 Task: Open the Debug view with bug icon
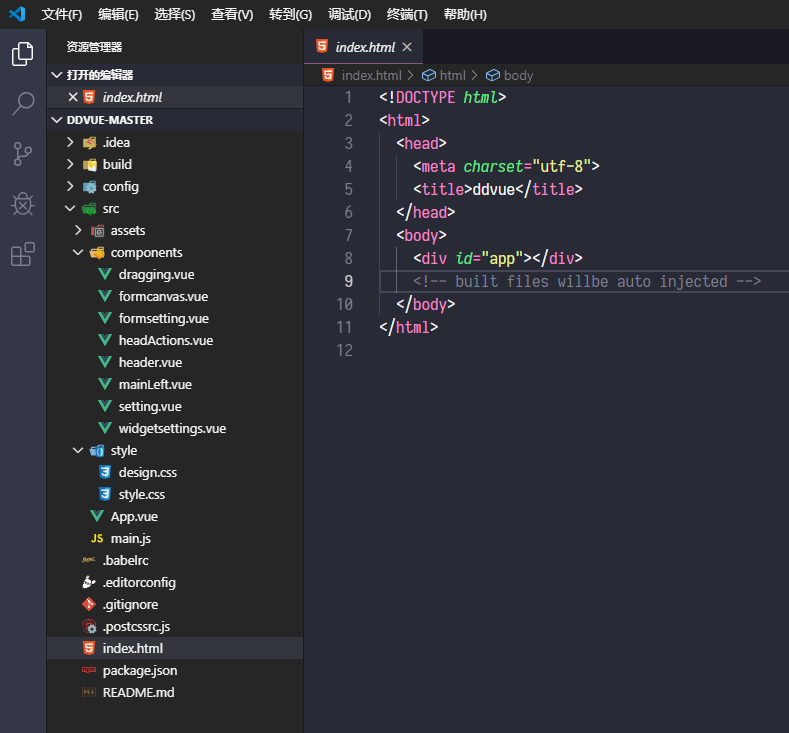(x=23, y=204)
